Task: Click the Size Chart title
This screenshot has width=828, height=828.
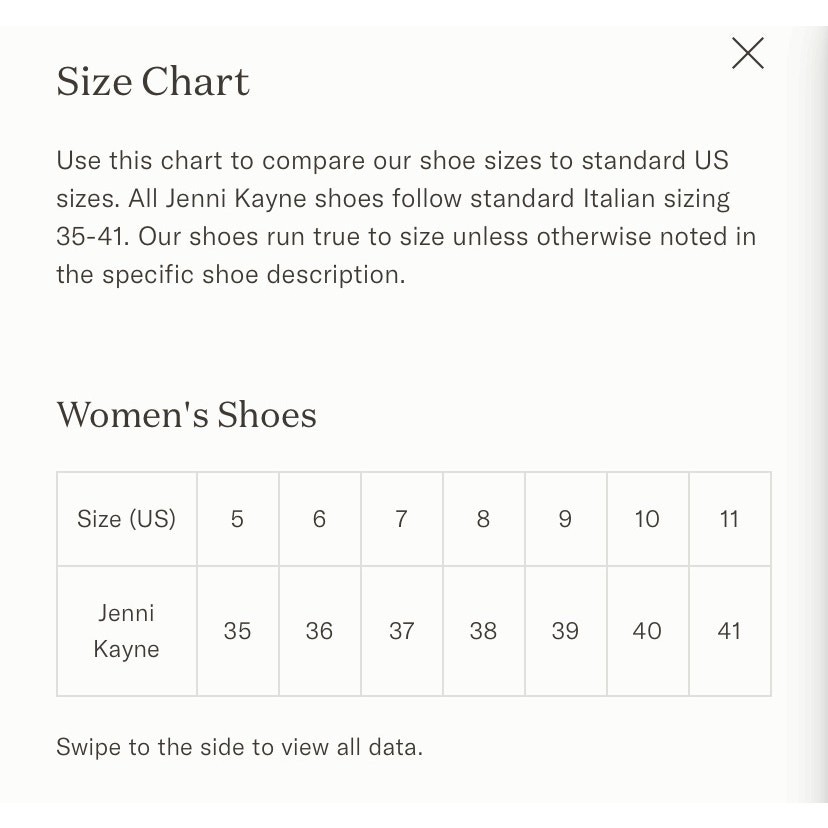Action: (x=153, y=82)
